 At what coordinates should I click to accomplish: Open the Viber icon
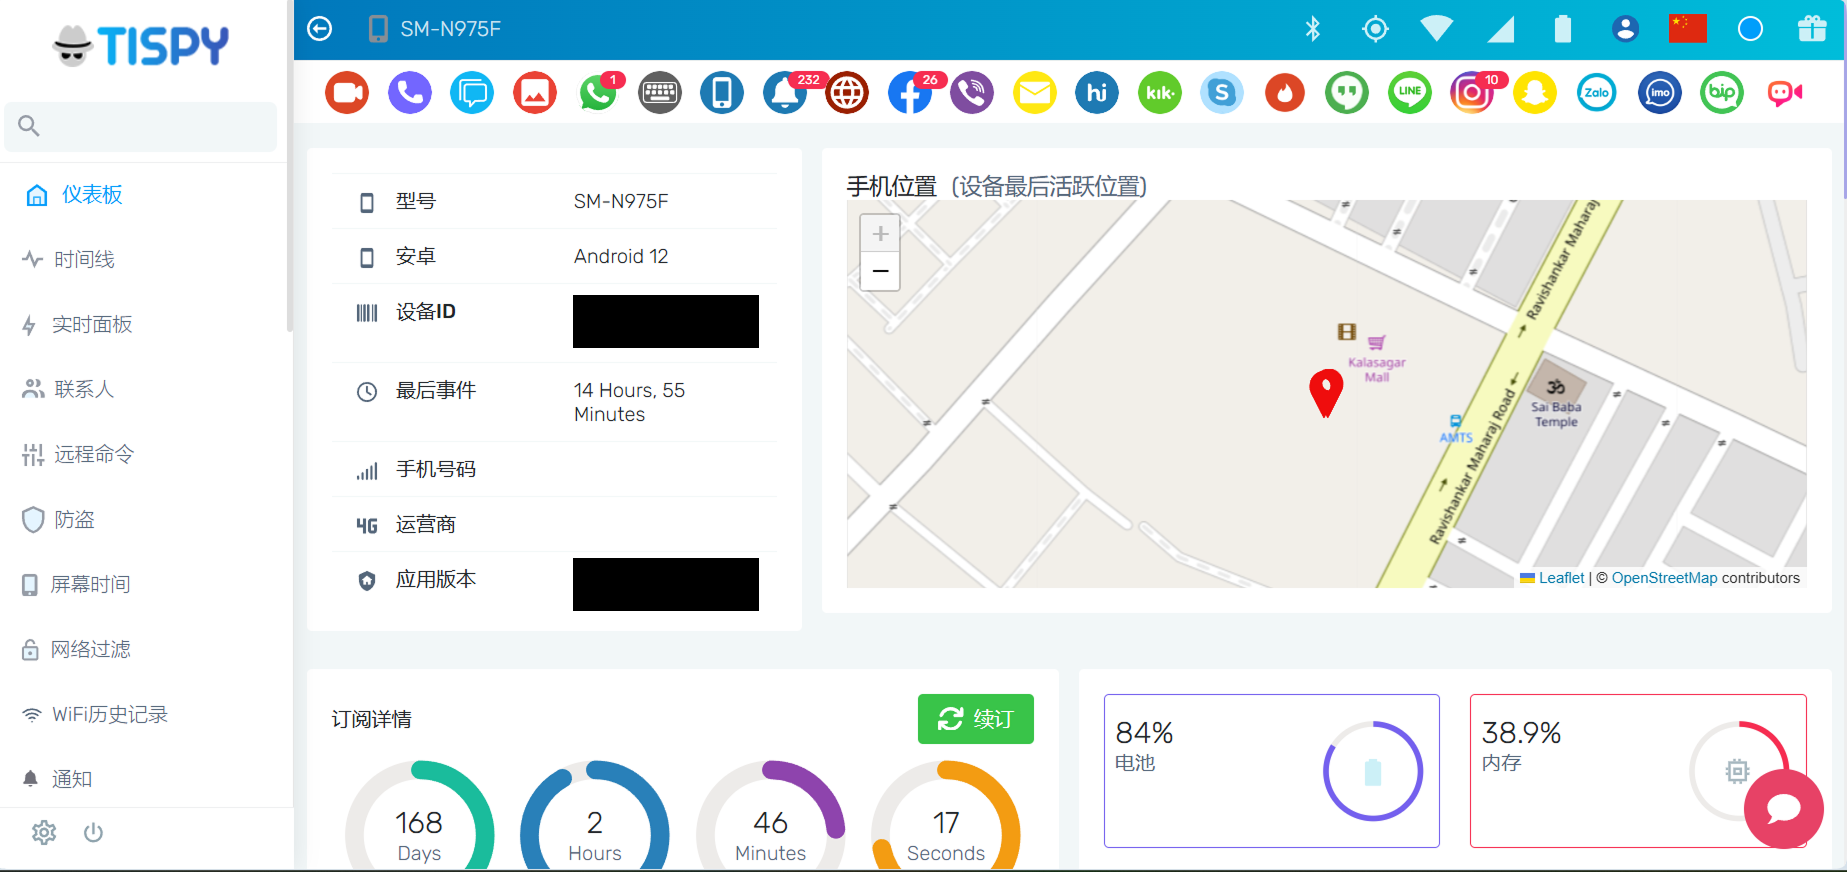[972, 93]
